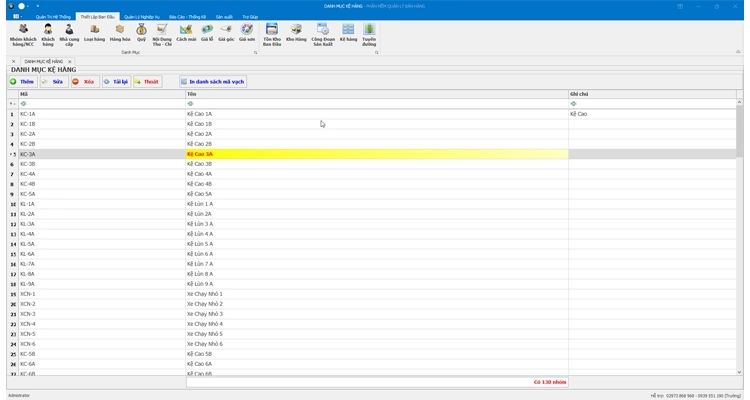Expand the Danh Mục group dialog launcher
Image resolution: width=750 pixels, height=400 pixels.
coord(255,52)
